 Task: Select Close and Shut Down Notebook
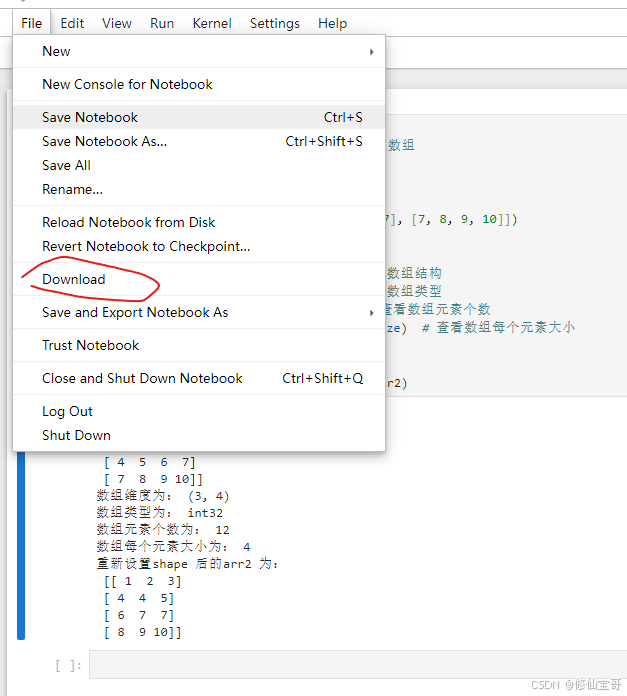[x=199, y=378]
